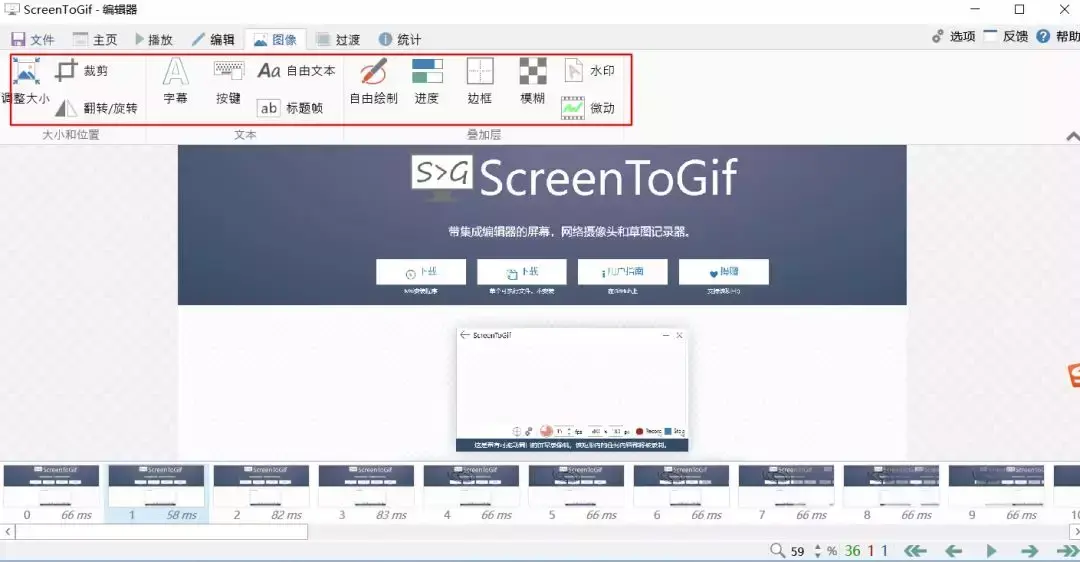
Task: Select the 自由绘制 free drawing tool
Action: (373, 81)
